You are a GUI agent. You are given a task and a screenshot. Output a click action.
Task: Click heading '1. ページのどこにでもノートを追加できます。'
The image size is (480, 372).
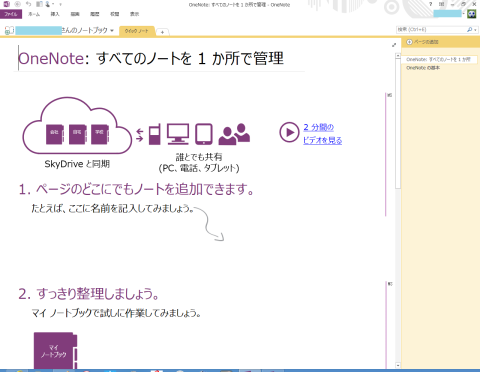click(136, 189)
